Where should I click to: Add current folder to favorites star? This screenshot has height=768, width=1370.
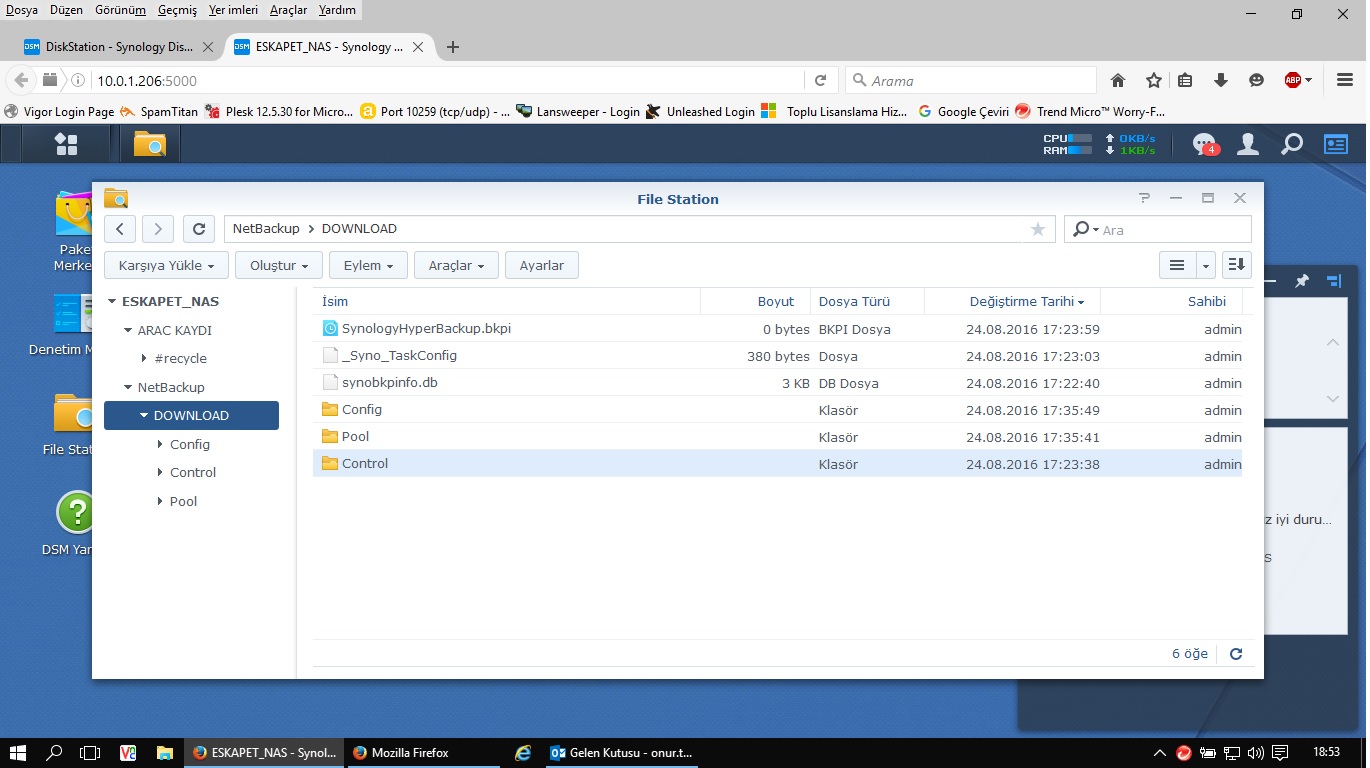pos(1037,229)
